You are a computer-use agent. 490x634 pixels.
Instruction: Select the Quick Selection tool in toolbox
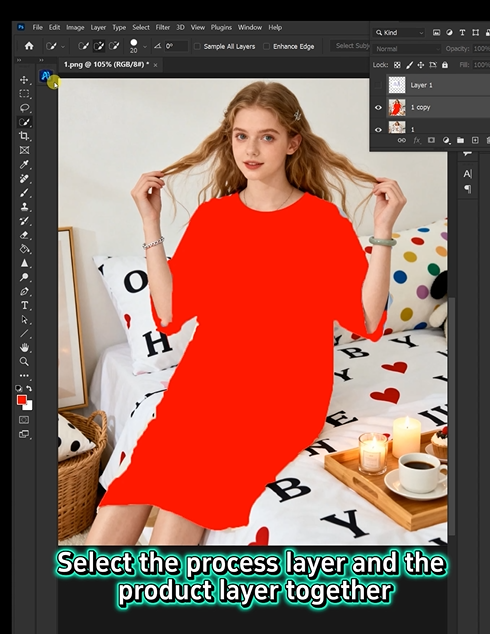(24, 122)
